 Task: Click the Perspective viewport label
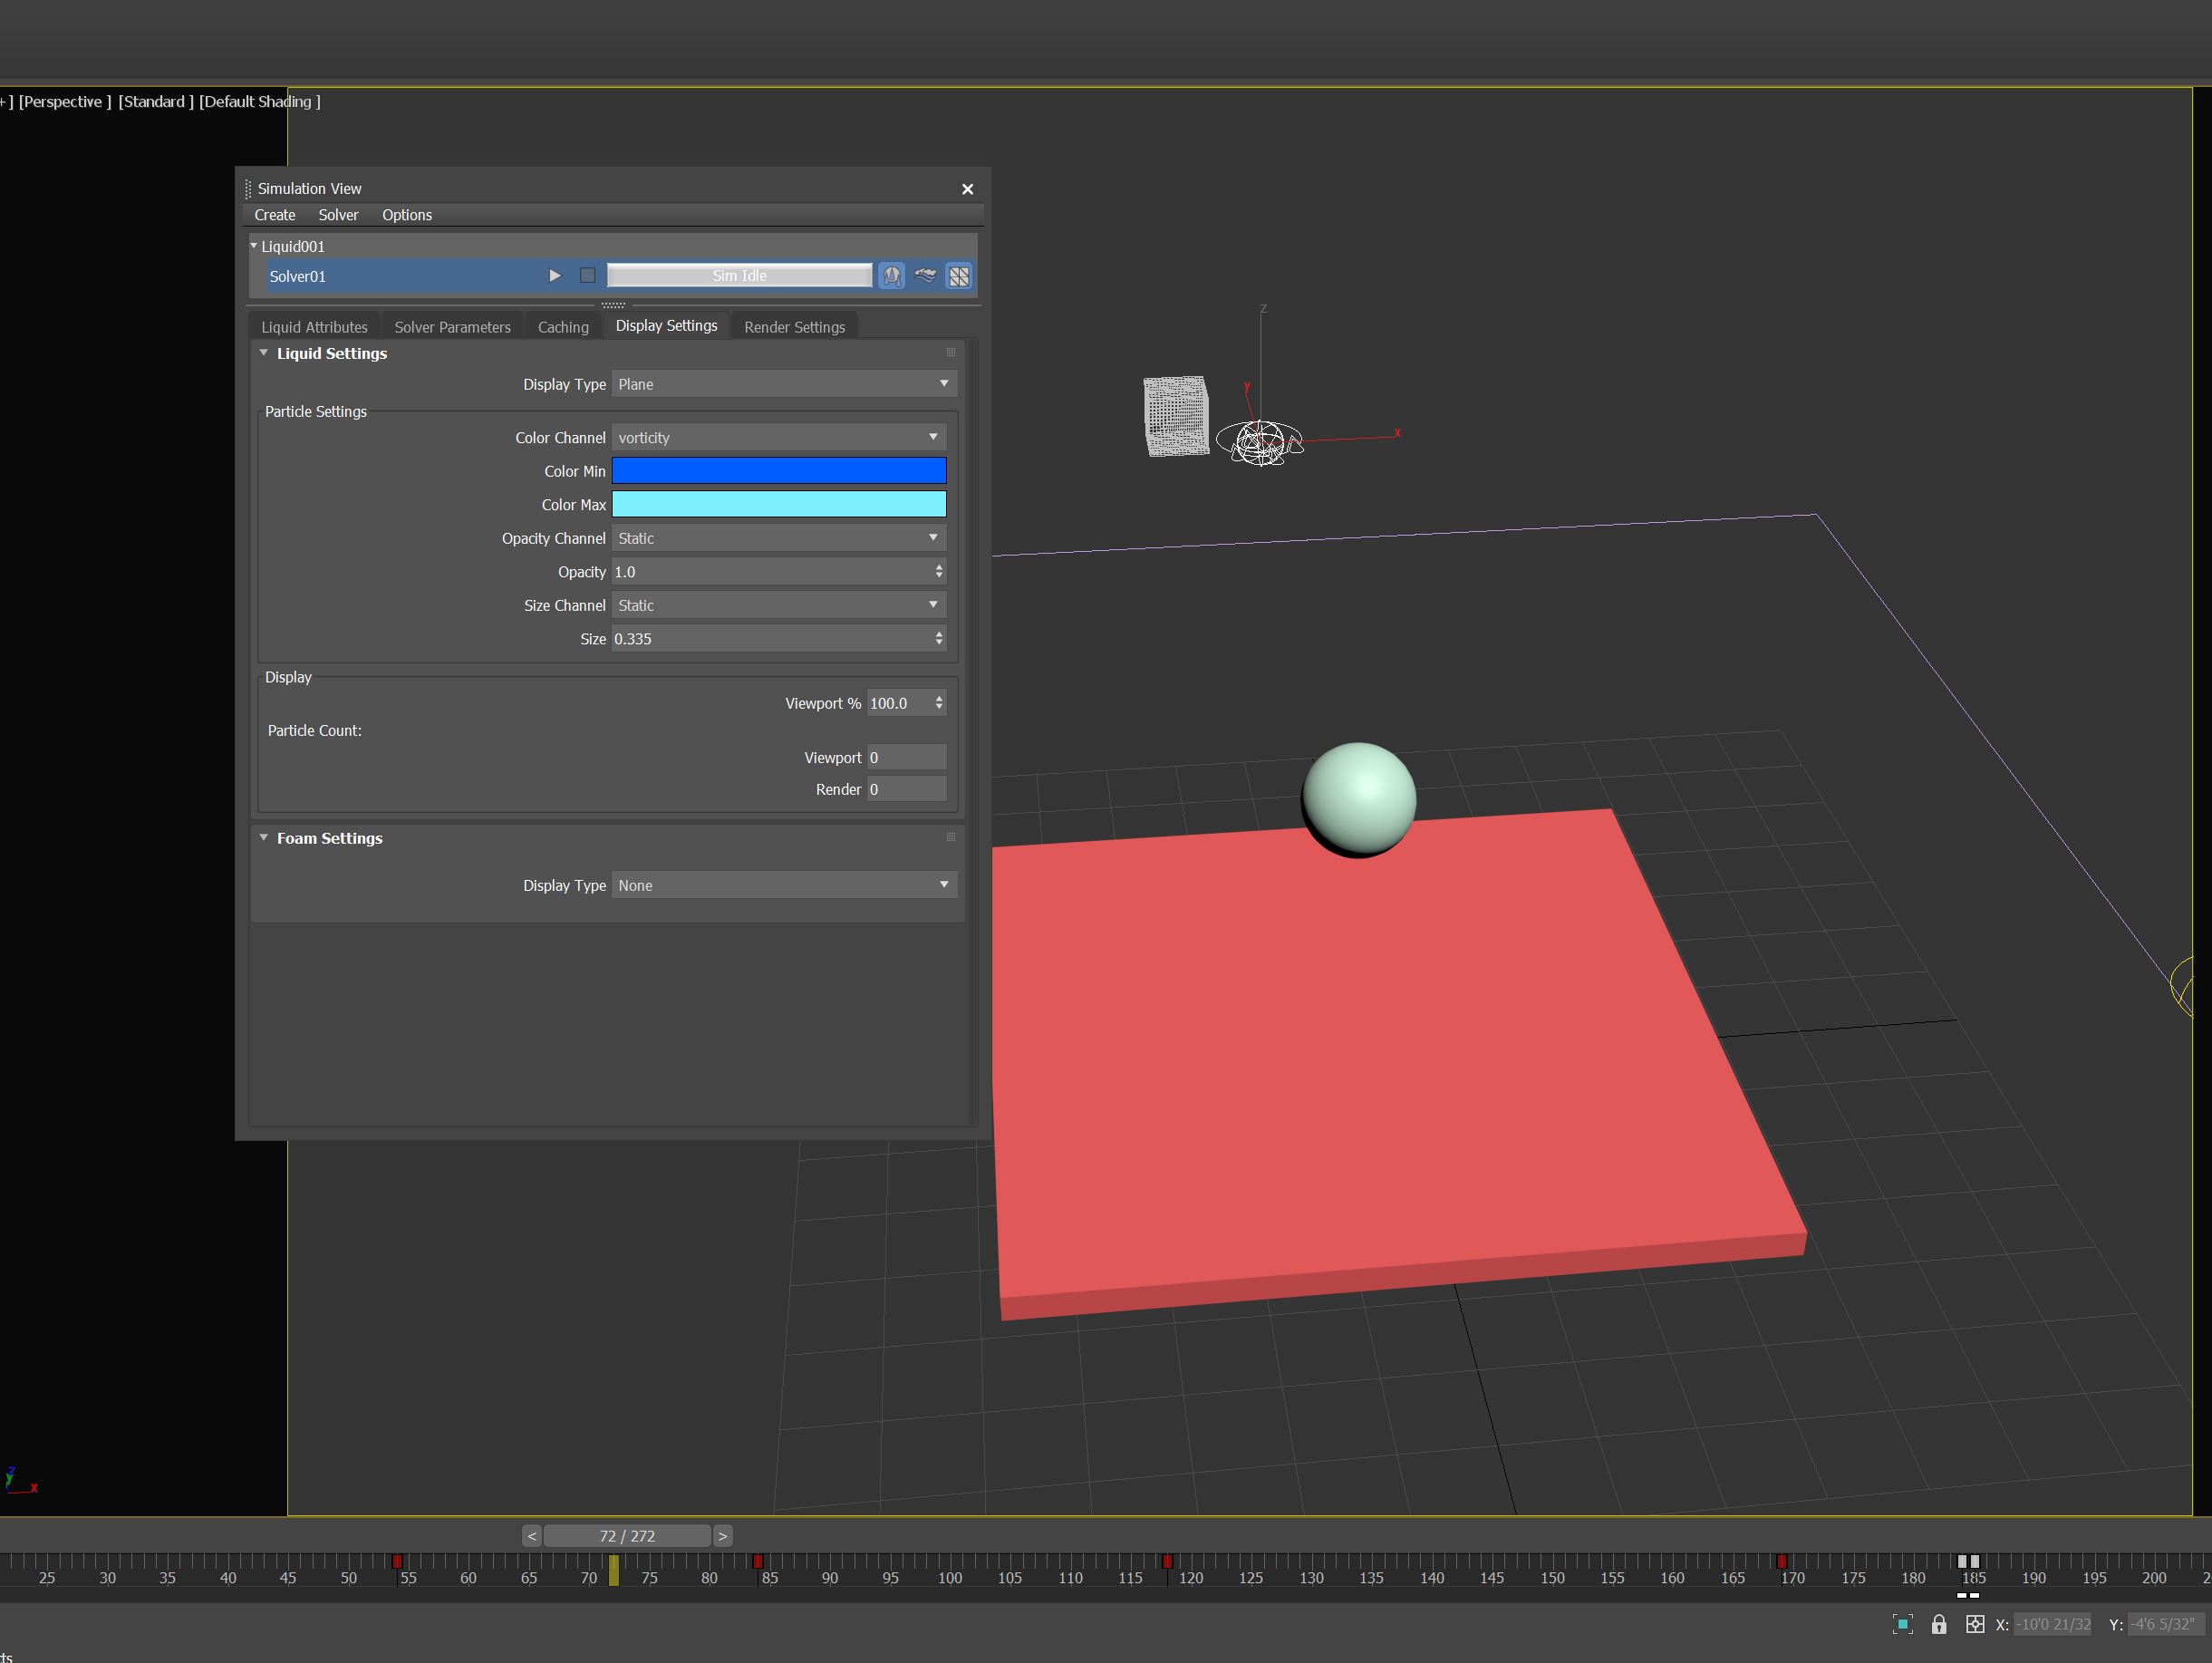pos(64,101)
